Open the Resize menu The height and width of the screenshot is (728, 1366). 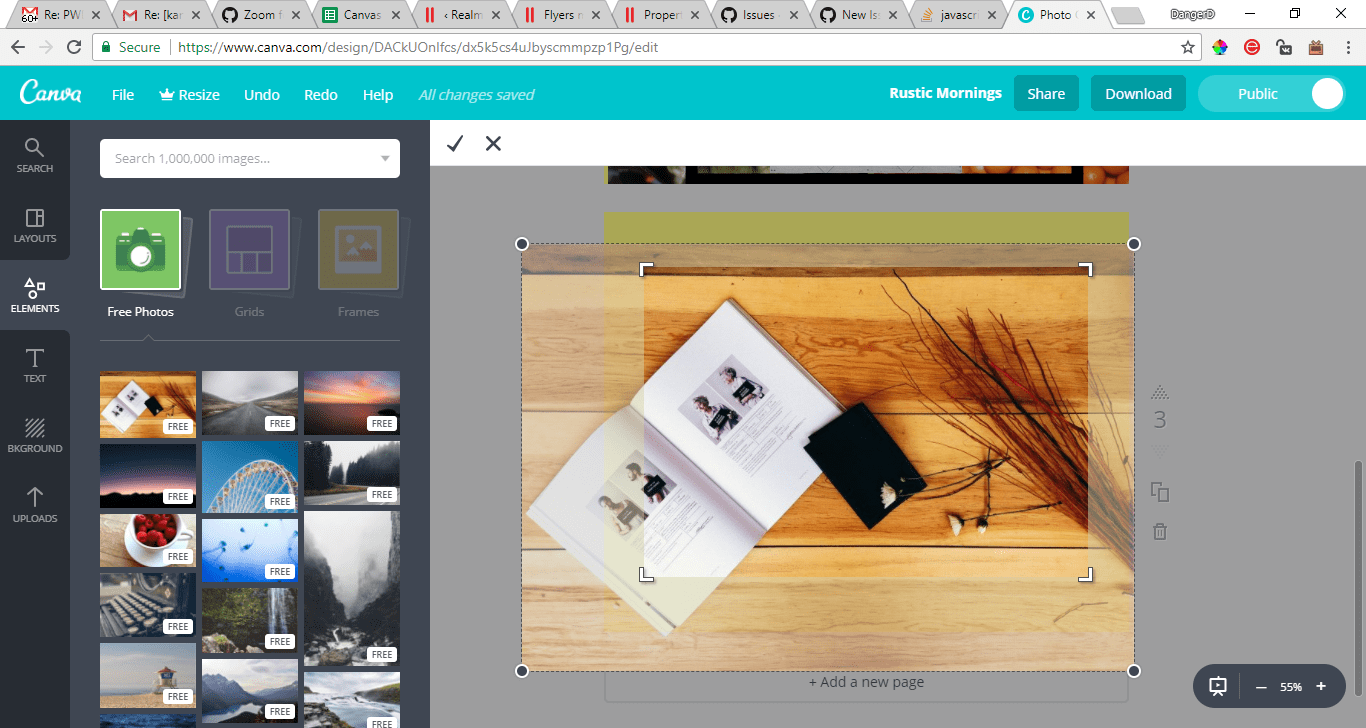pyautogui.click(x=189, y=94)
